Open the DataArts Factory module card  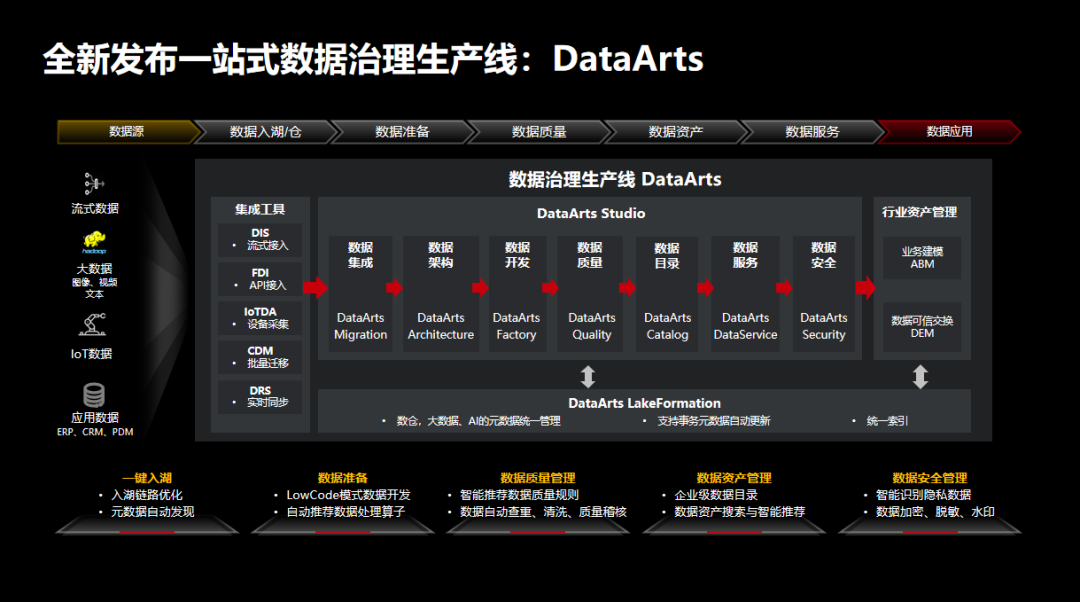(x=517, y=294)
